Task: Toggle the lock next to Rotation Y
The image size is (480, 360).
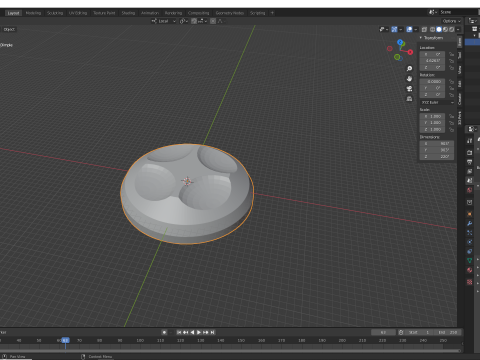Action: 451,88
